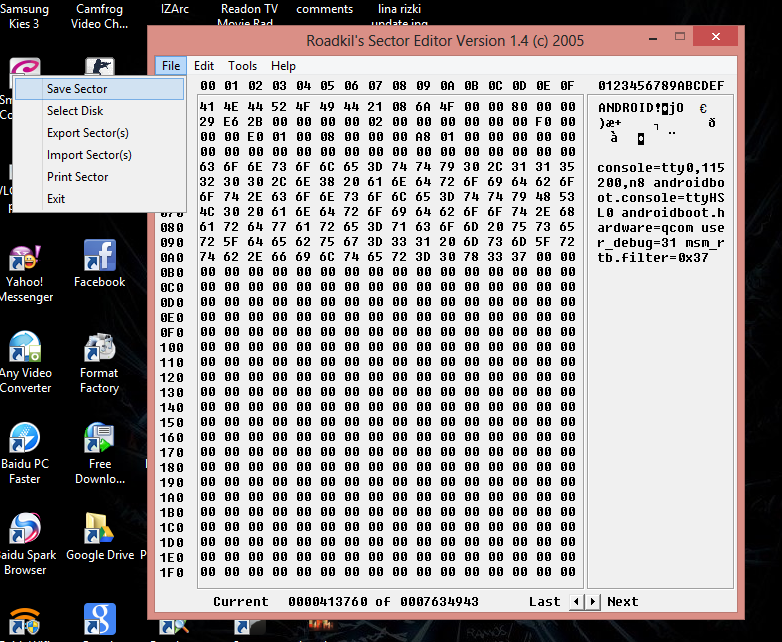Click the right arrow to go to Next sector

pyautogui.click(x=592, y=602)
